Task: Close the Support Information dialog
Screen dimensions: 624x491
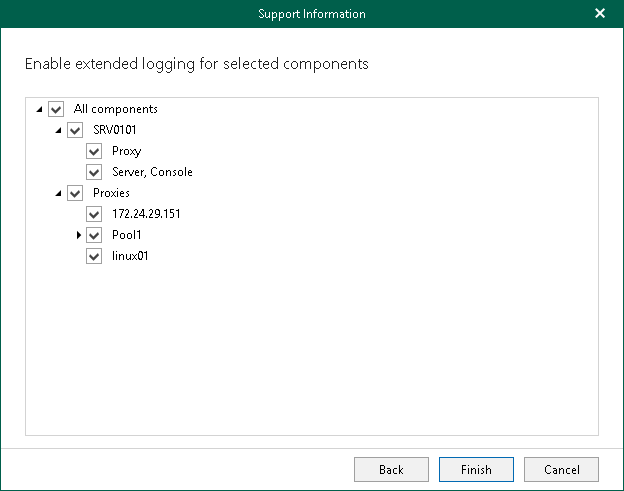Action: click(600, 14)
